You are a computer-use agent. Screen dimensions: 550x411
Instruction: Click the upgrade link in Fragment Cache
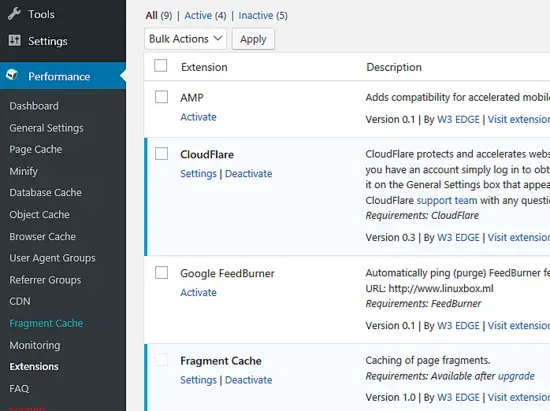tap(516, 376)
